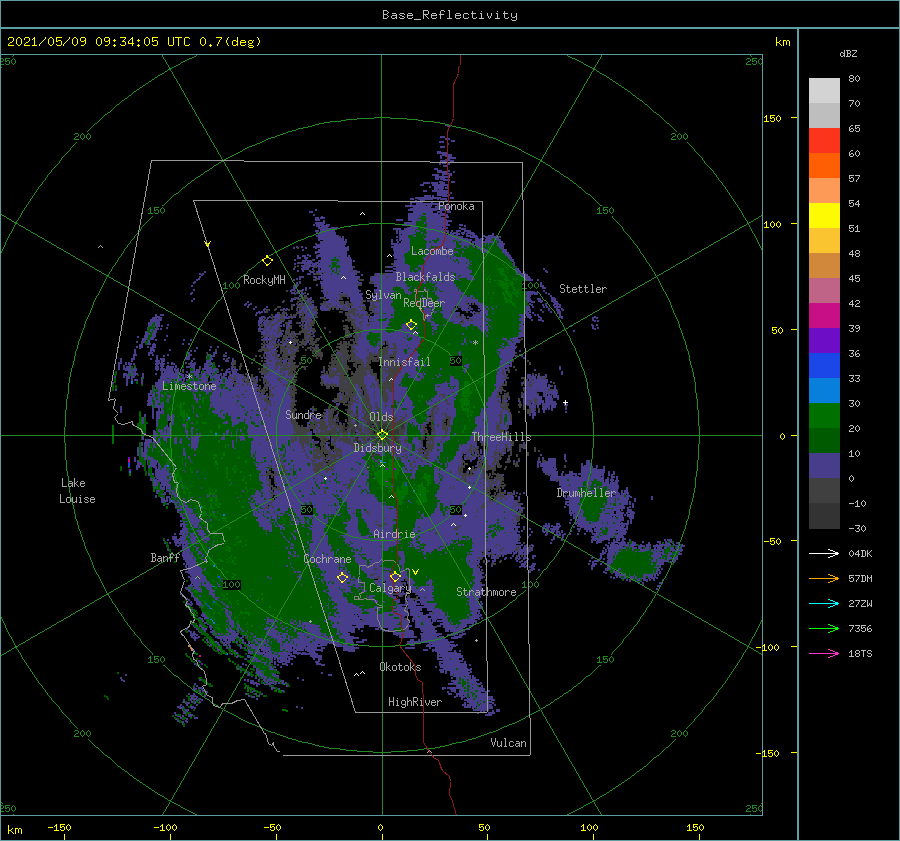Click the Strathmore label
The image size is (900, 841).
click(486, 592)
